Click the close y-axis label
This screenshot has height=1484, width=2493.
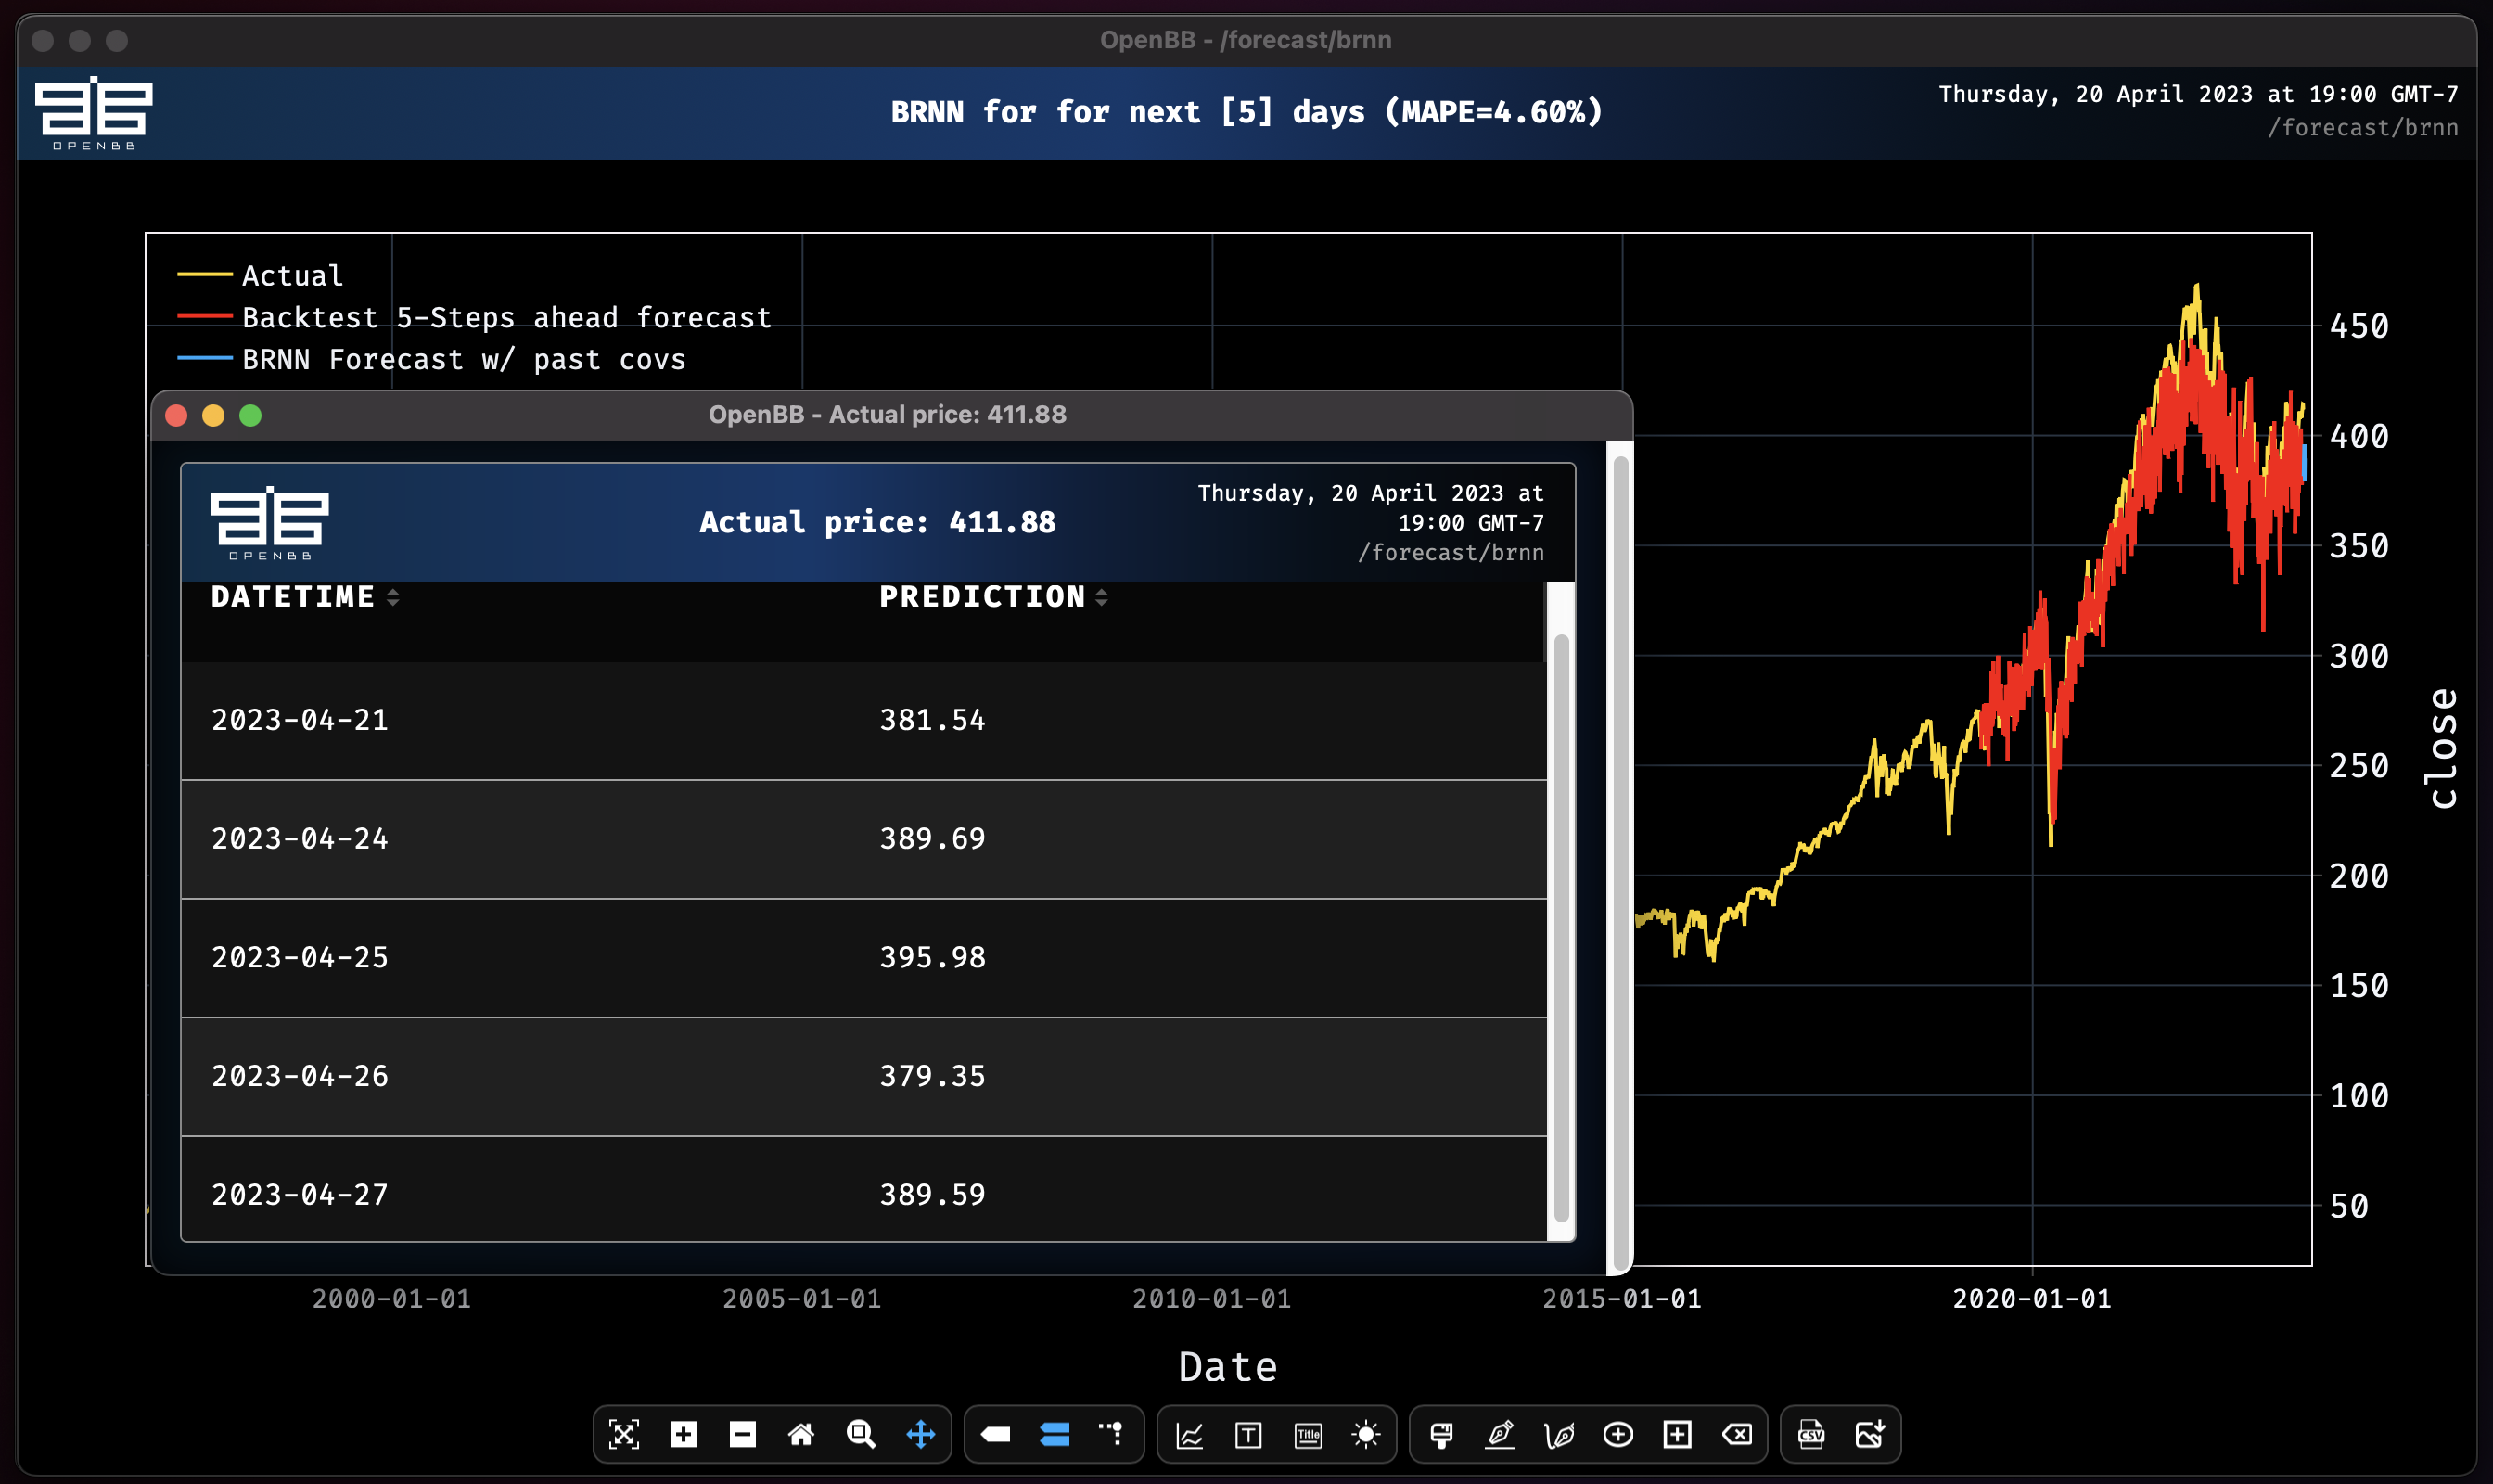point(2443,748)
